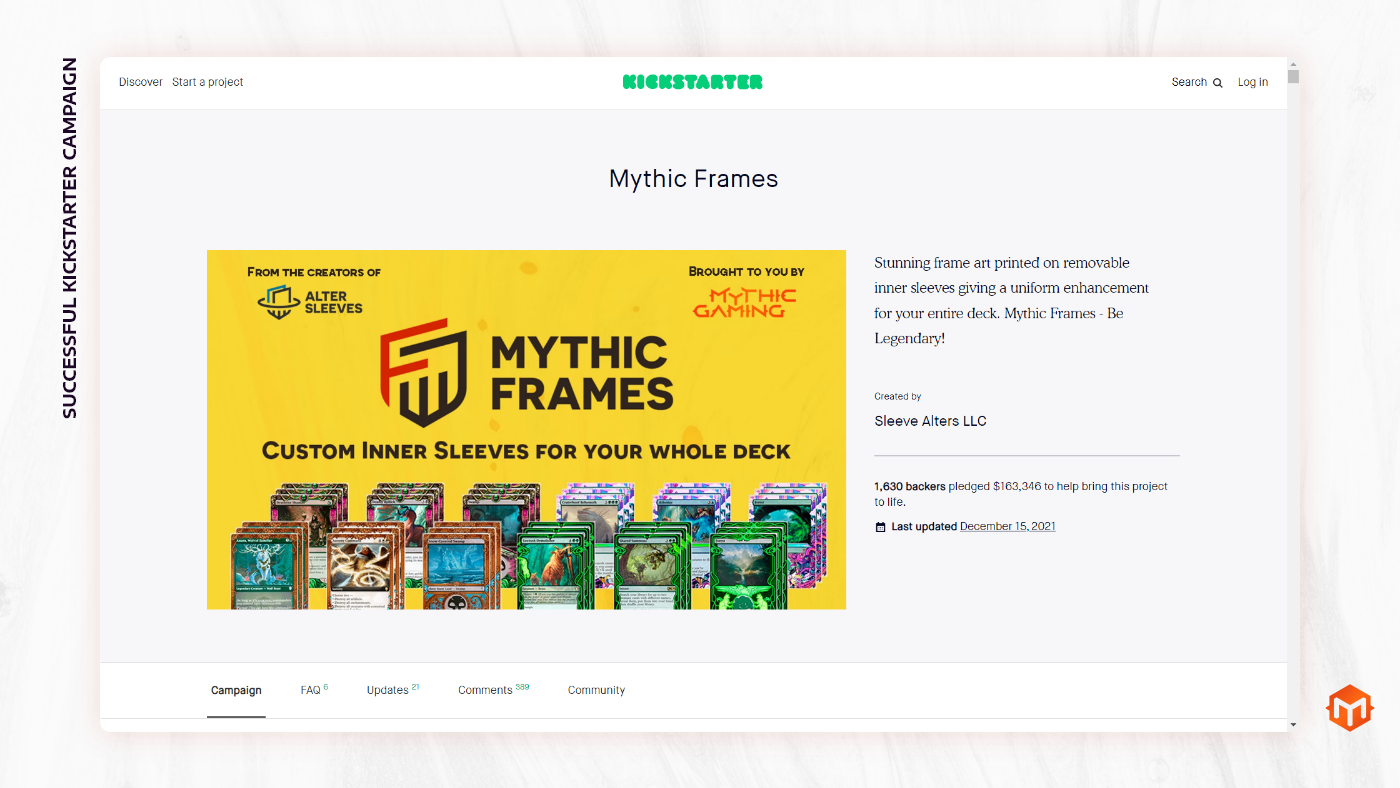Click the scrollbar down arrow
Screen dimensions: 1400x788
(1293, 725)
